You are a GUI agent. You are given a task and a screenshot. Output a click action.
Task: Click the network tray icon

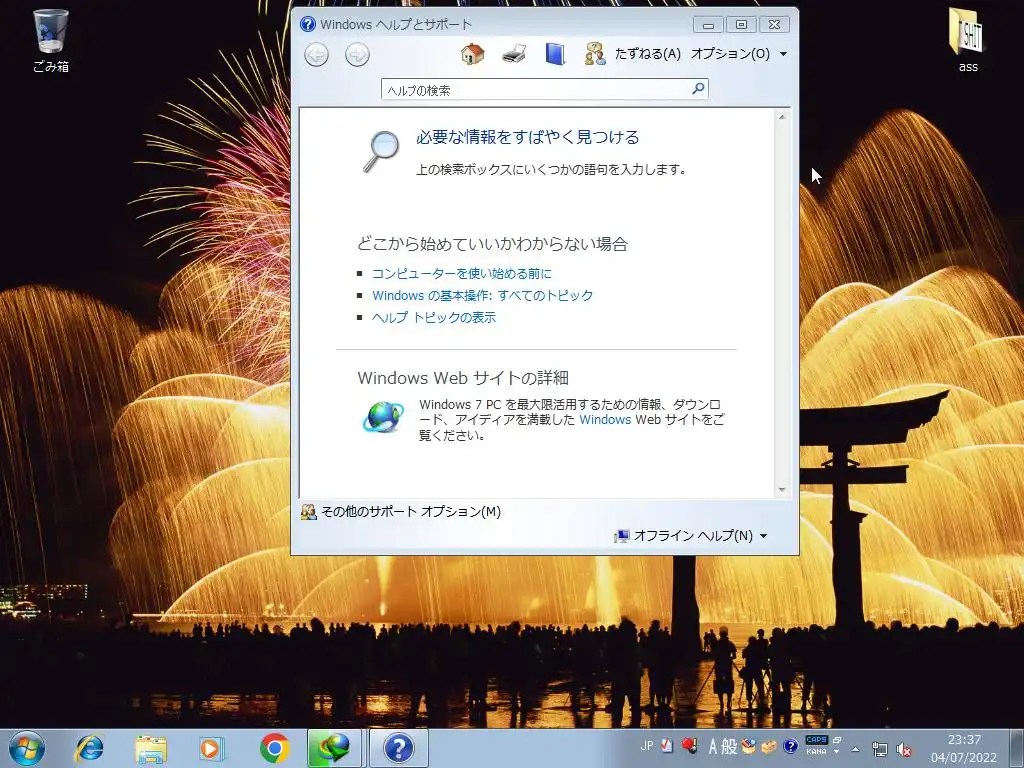(880, 749)
